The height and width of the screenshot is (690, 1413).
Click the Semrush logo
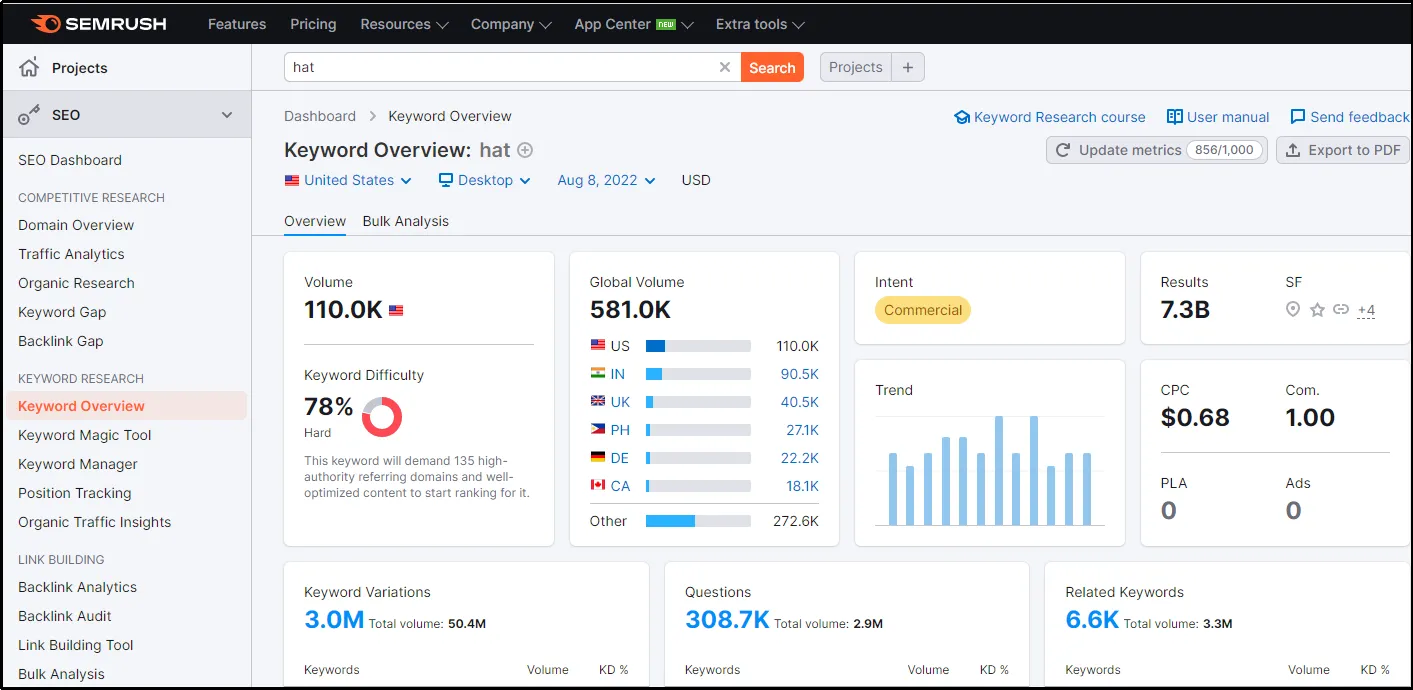tap(96, 23)
